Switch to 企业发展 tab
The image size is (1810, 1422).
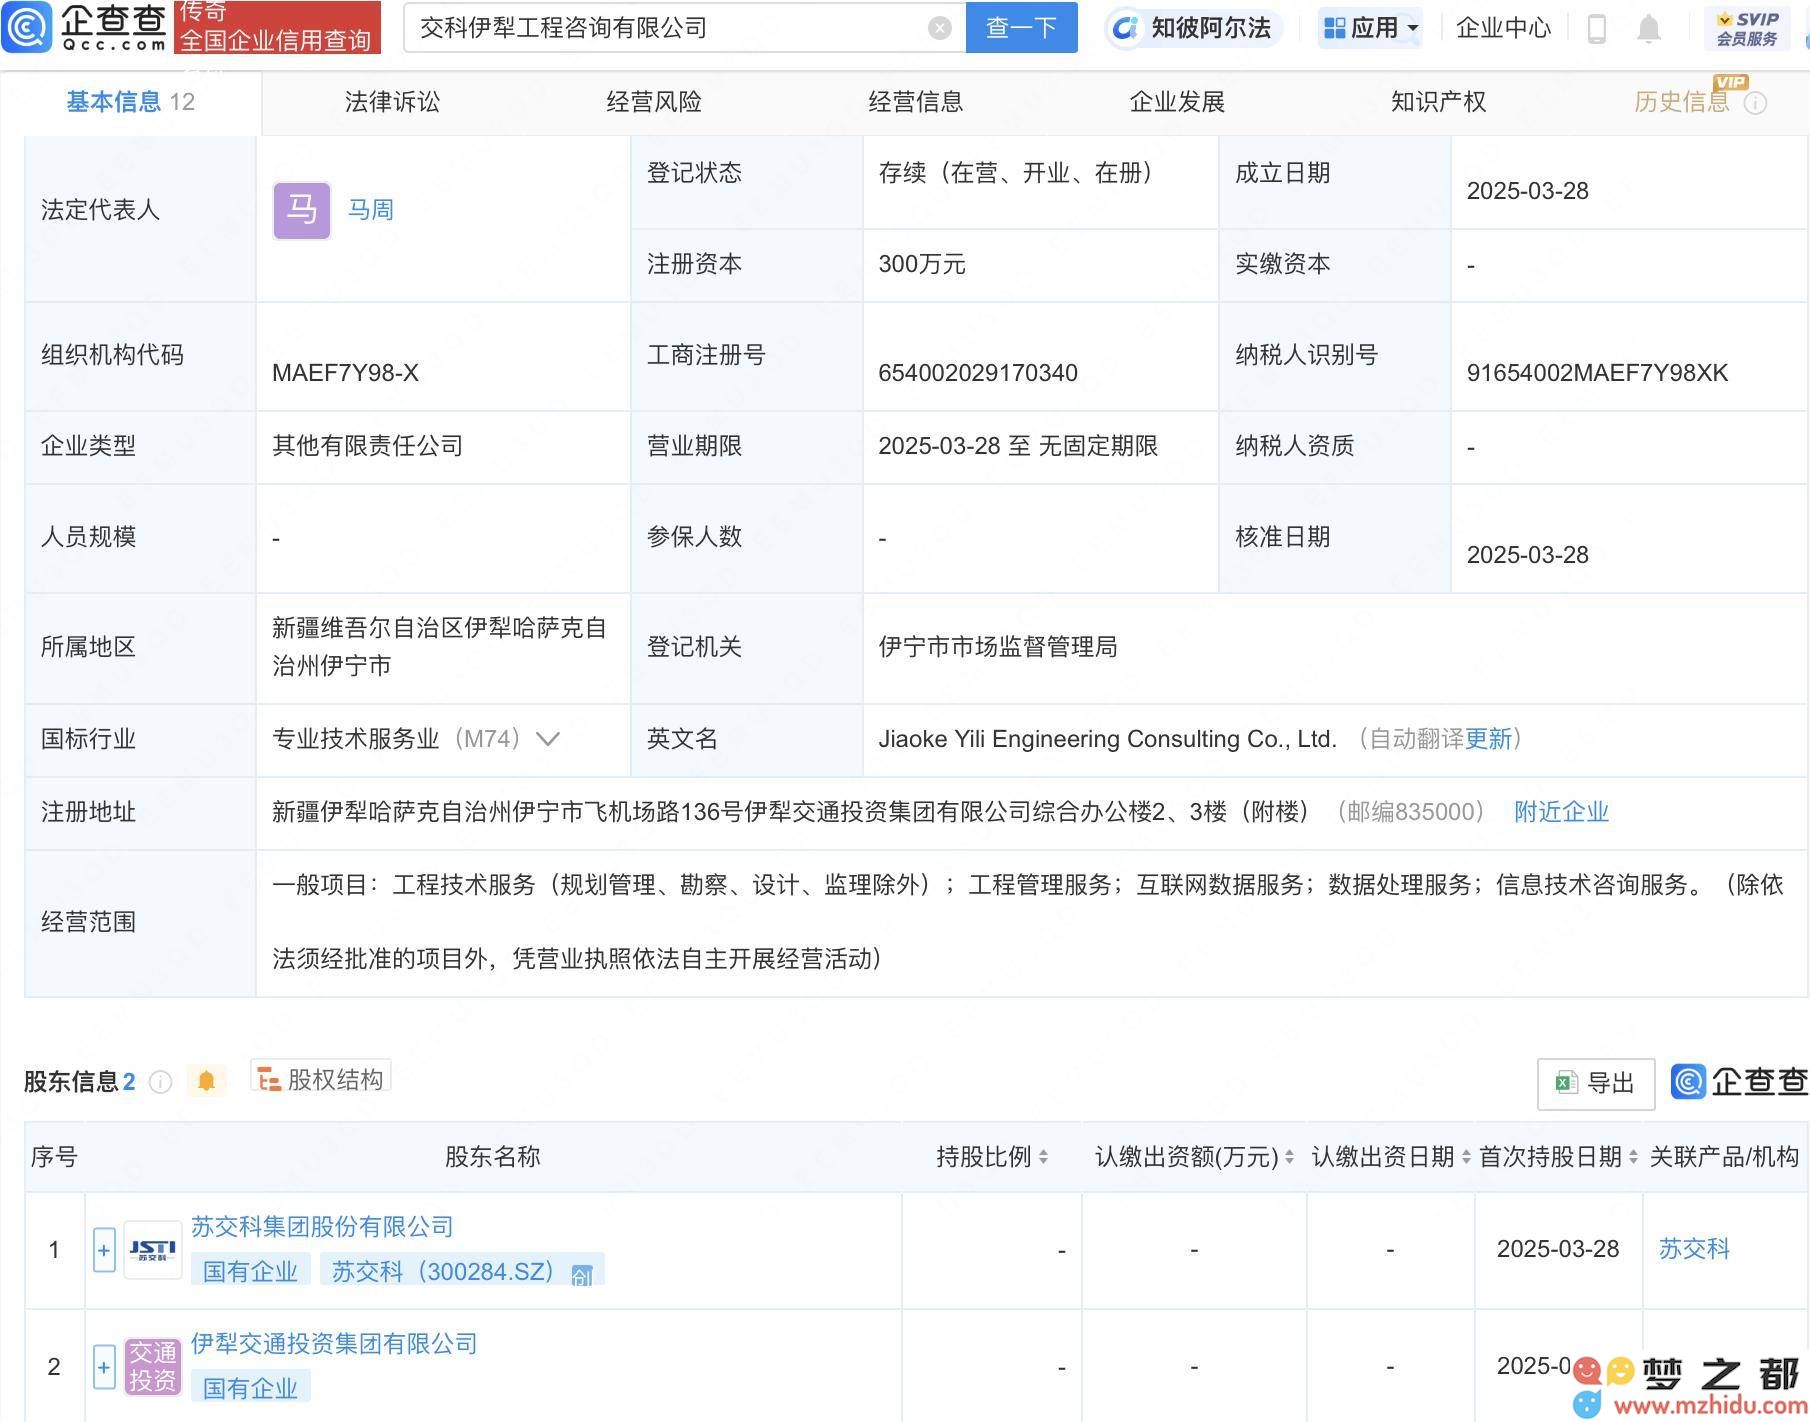coord(1177,102)
